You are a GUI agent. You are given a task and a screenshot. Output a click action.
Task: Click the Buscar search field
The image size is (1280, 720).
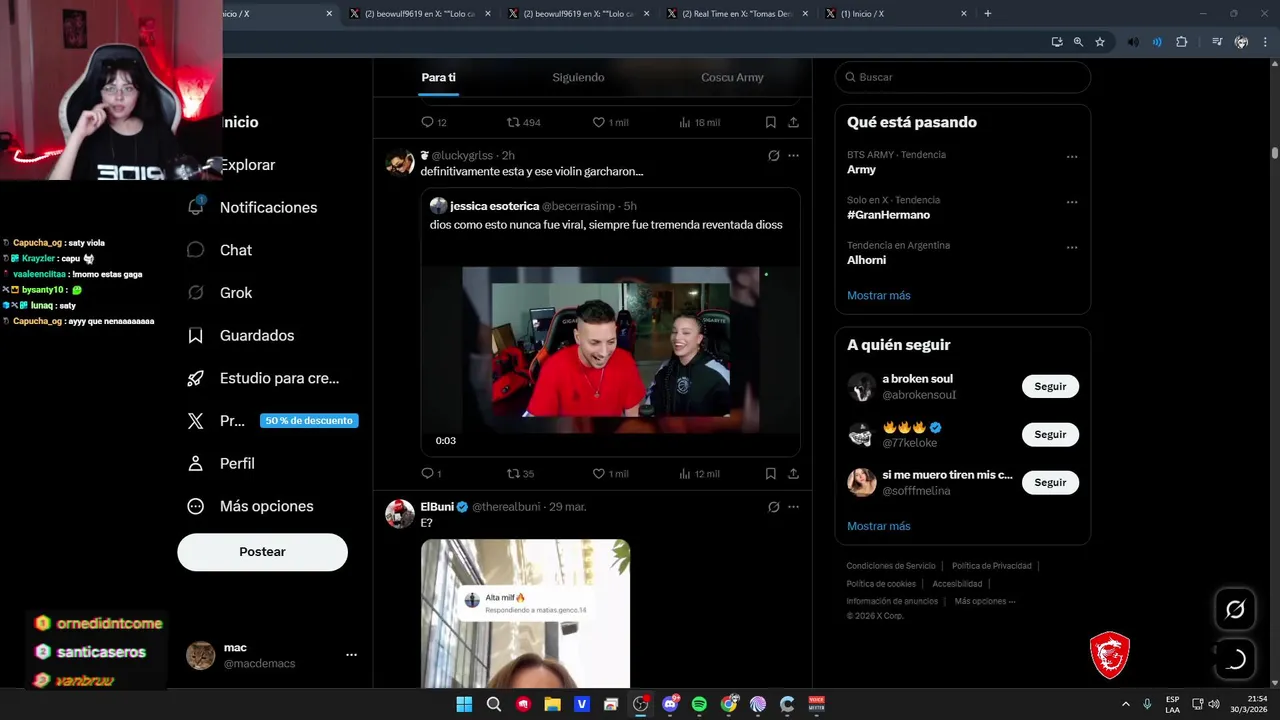(962, 77)
